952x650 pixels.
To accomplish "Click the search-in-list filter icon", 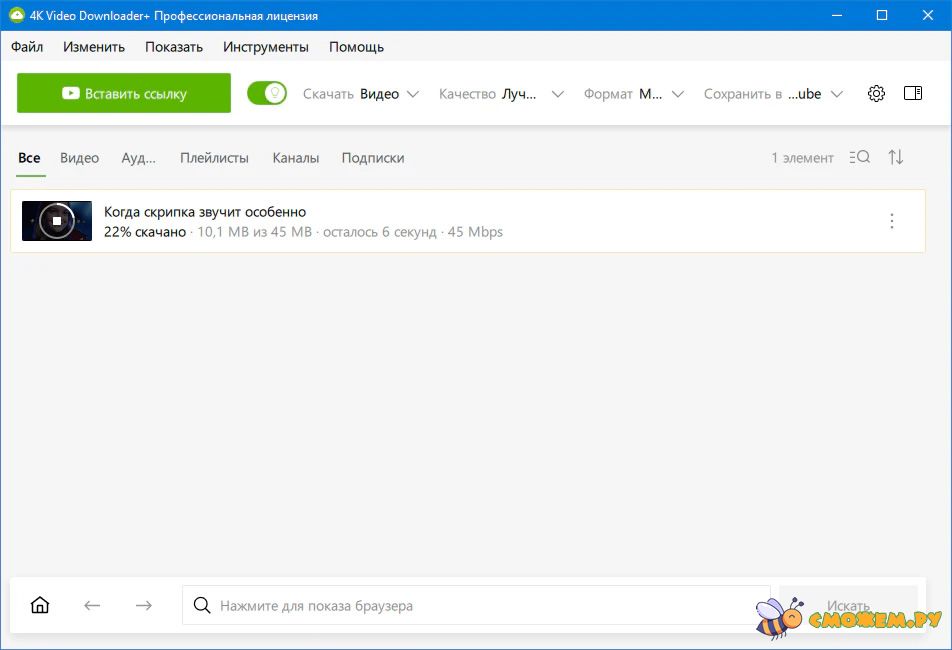I will (859, 158).
